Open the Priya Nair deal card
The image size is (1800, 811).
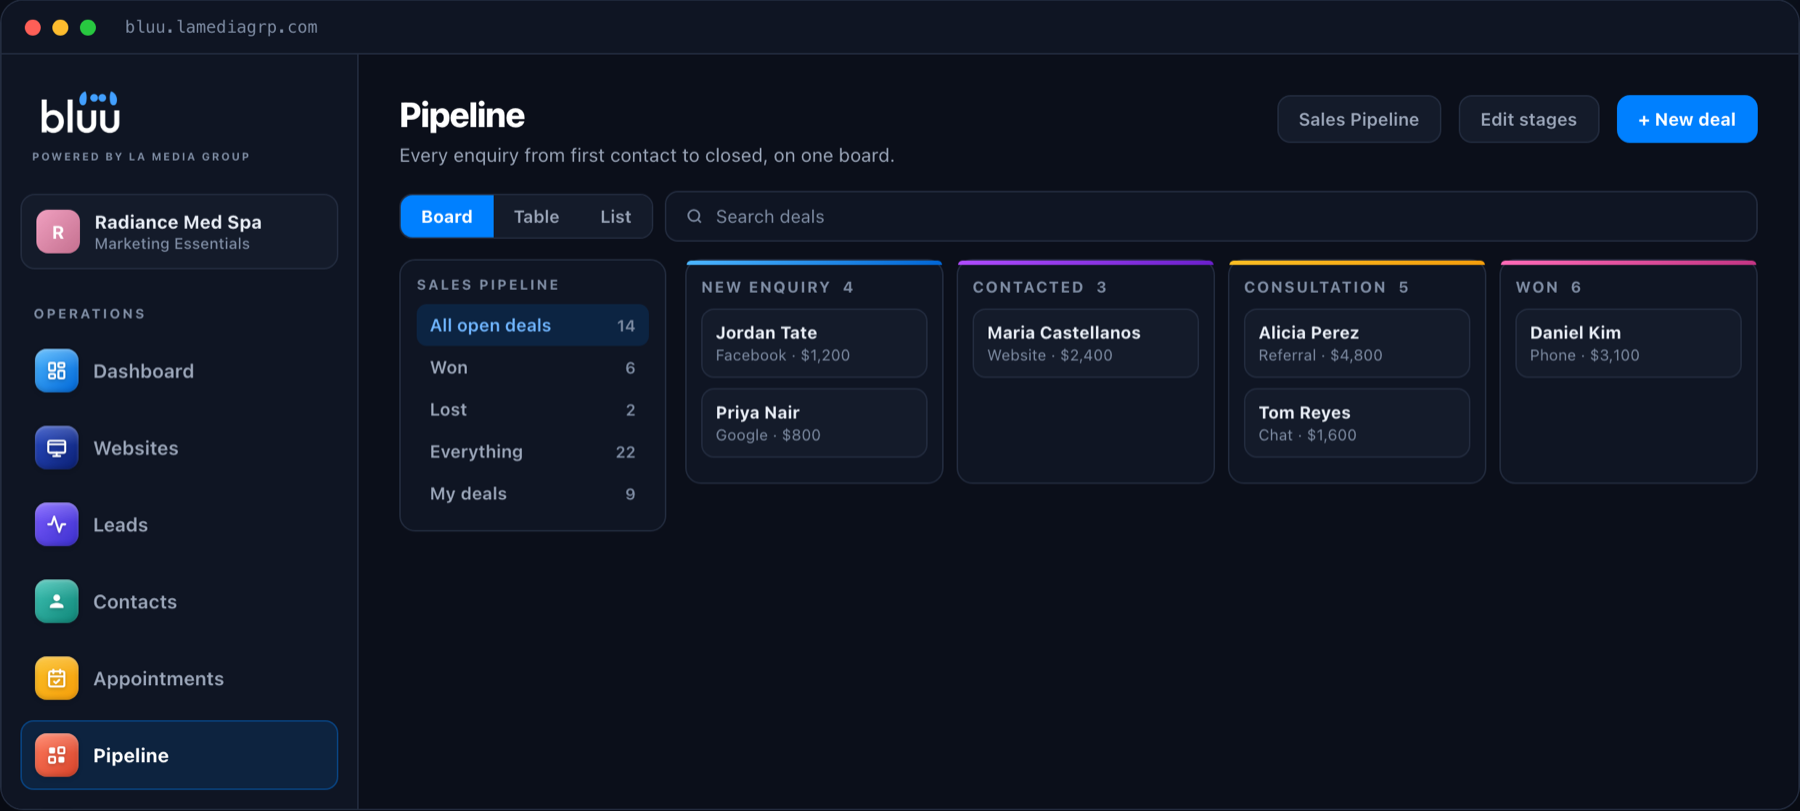click(814, 423)
